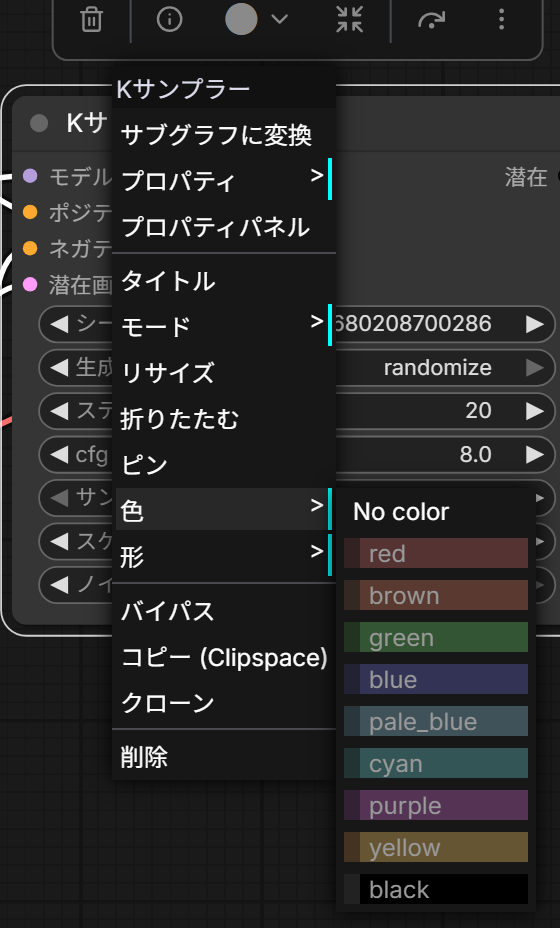Choose プロパティパネル from context menu
The height and width of the screenshot is (928, 560).
pyautogui.click(x=224, y=227)
